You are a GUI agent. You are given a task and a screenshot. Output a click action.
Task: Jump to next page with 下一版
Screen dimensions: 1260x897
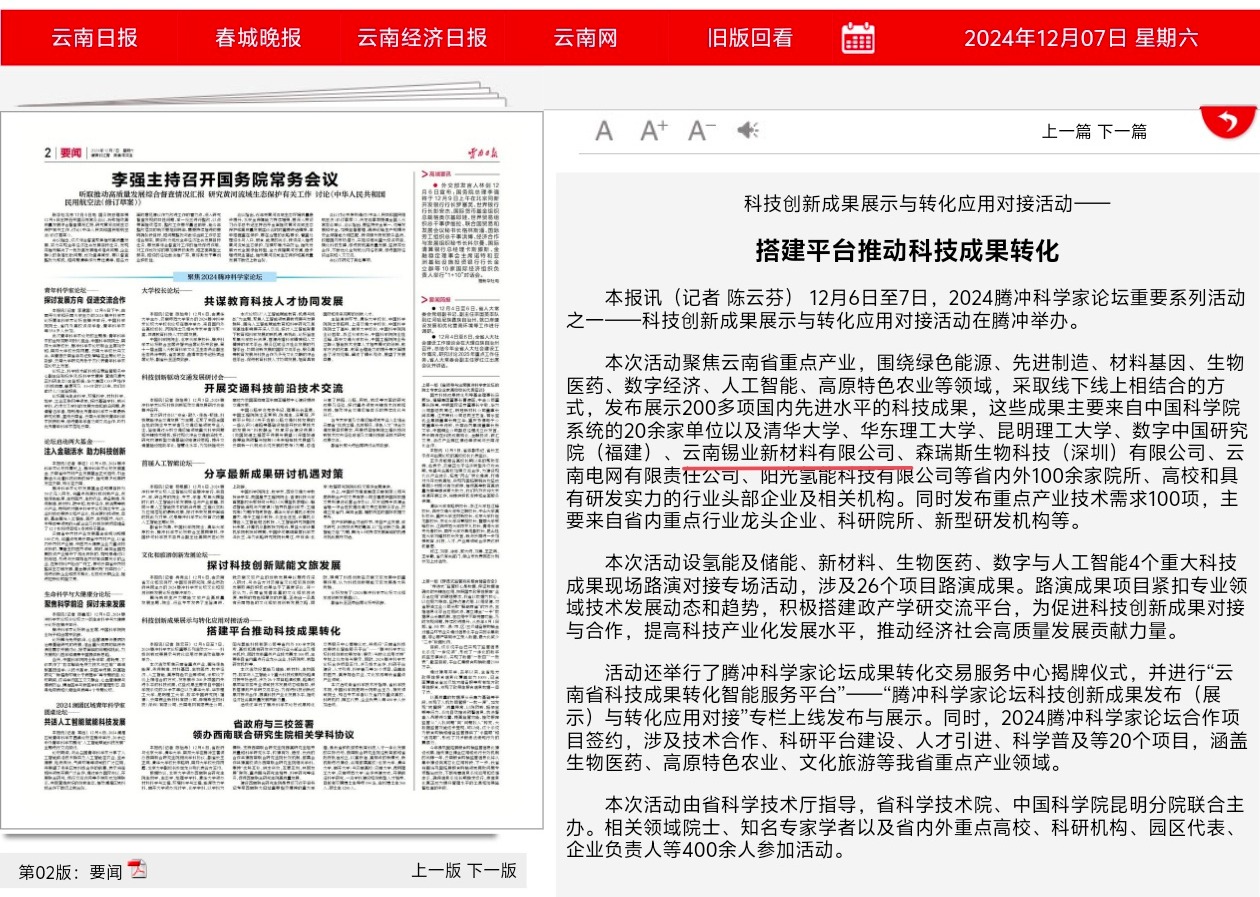[x=492, y=870]
